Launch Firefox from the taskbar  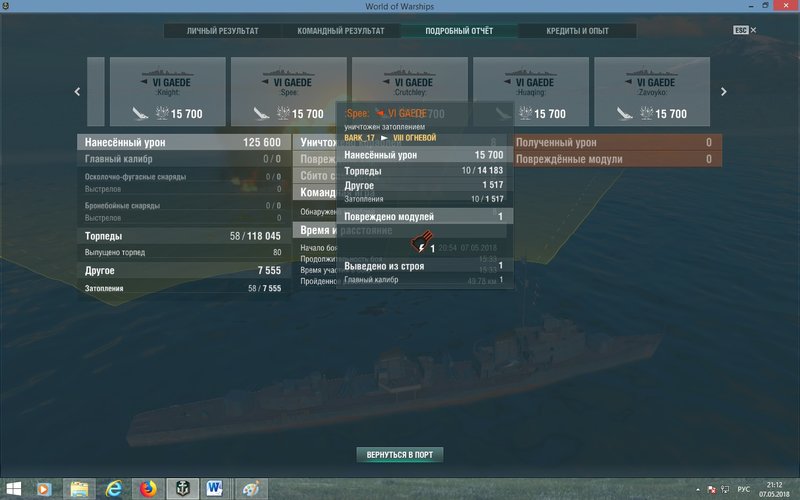pos(148,489)
